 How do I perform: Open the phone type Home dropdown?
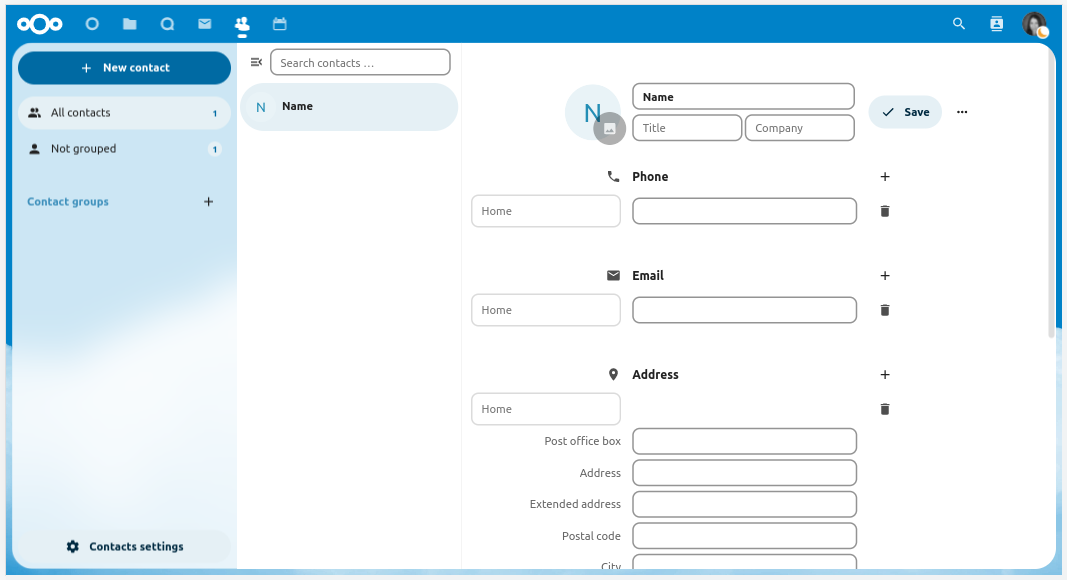click(x=546, y=211)
